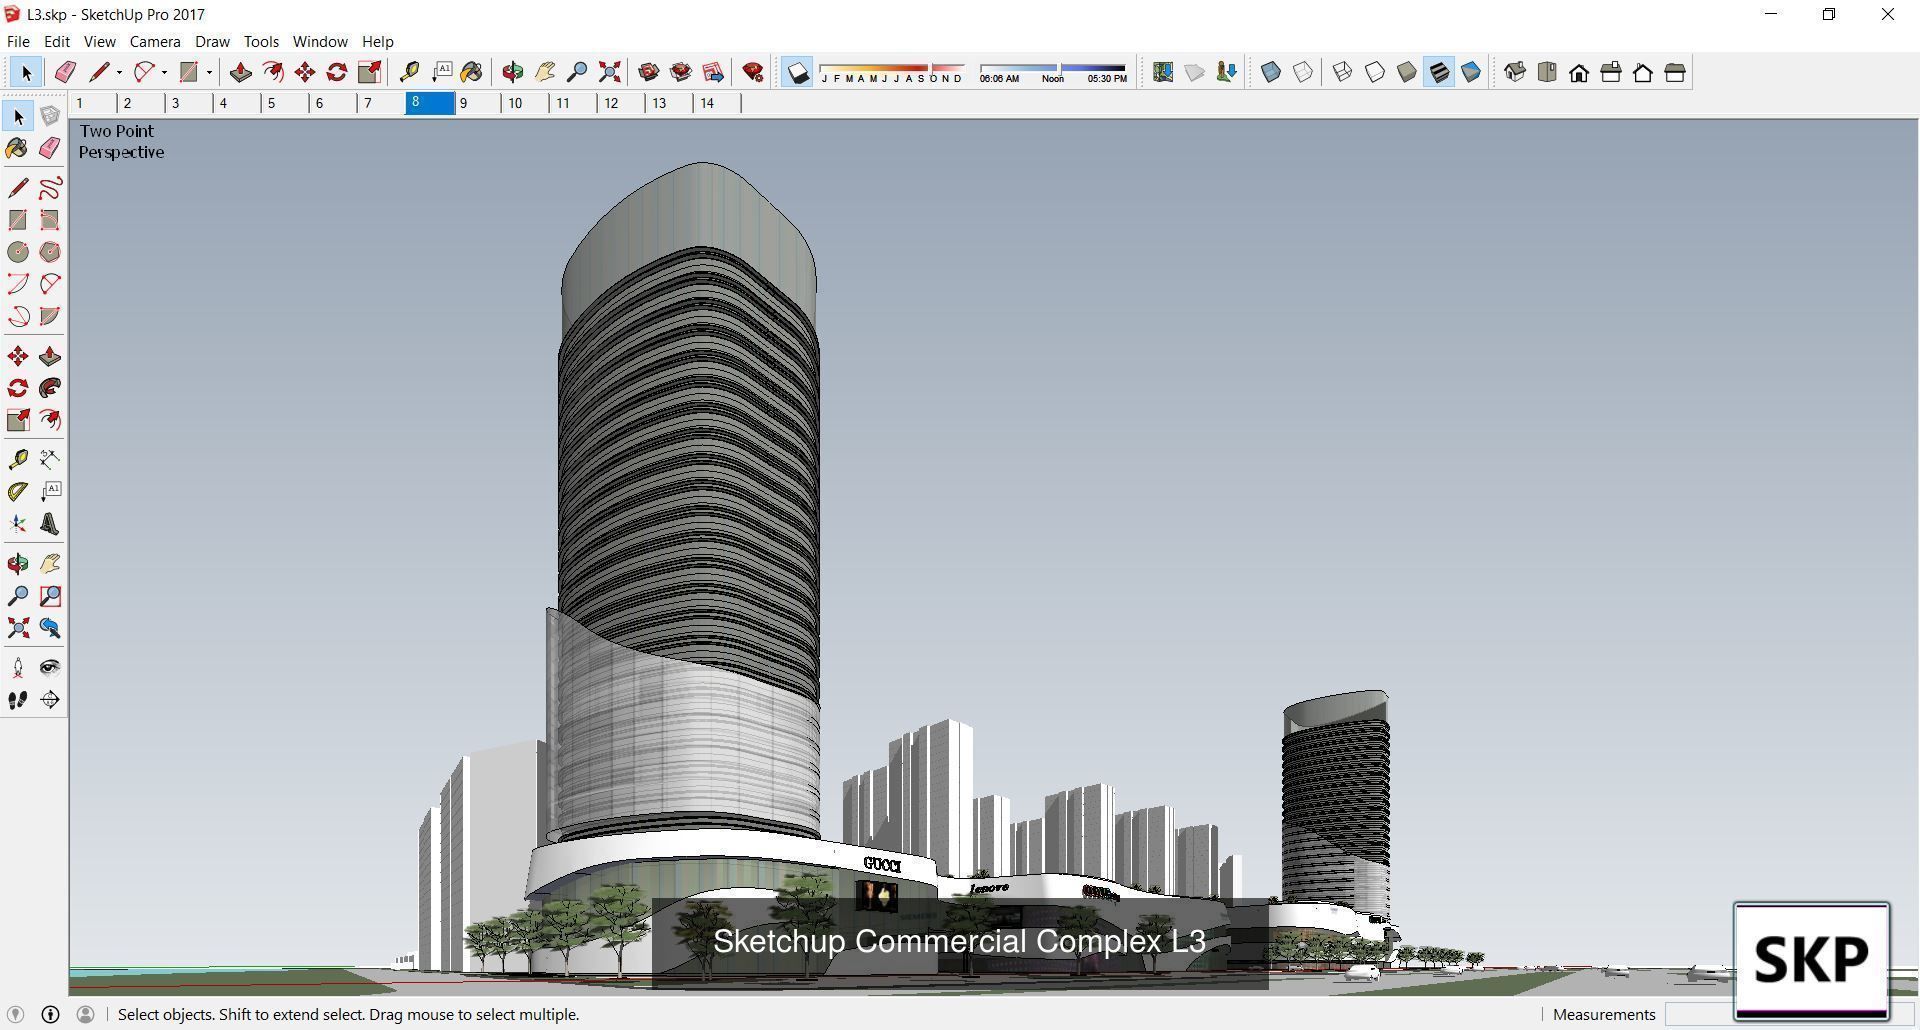
Task: Open the Extension Manager ruby icon
Action: click(753, 72)
